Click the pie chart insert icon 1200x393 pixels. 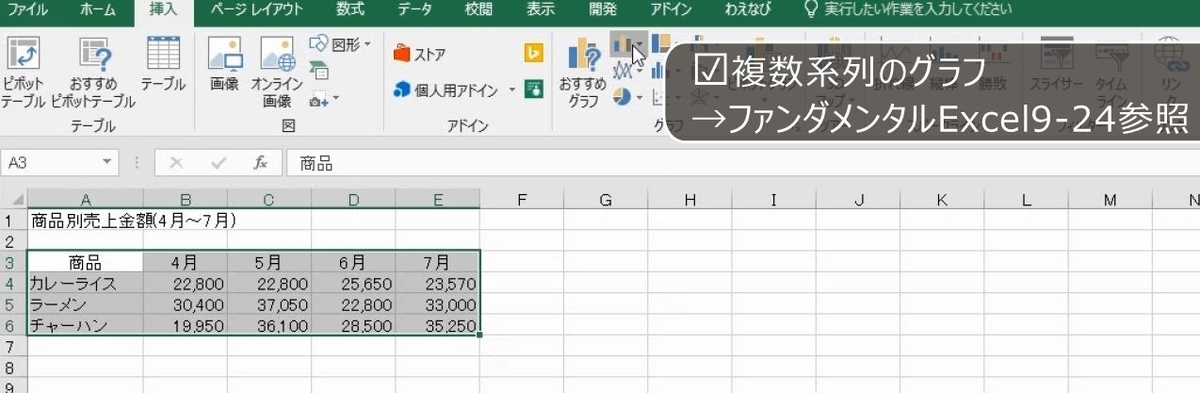point(622,97)
